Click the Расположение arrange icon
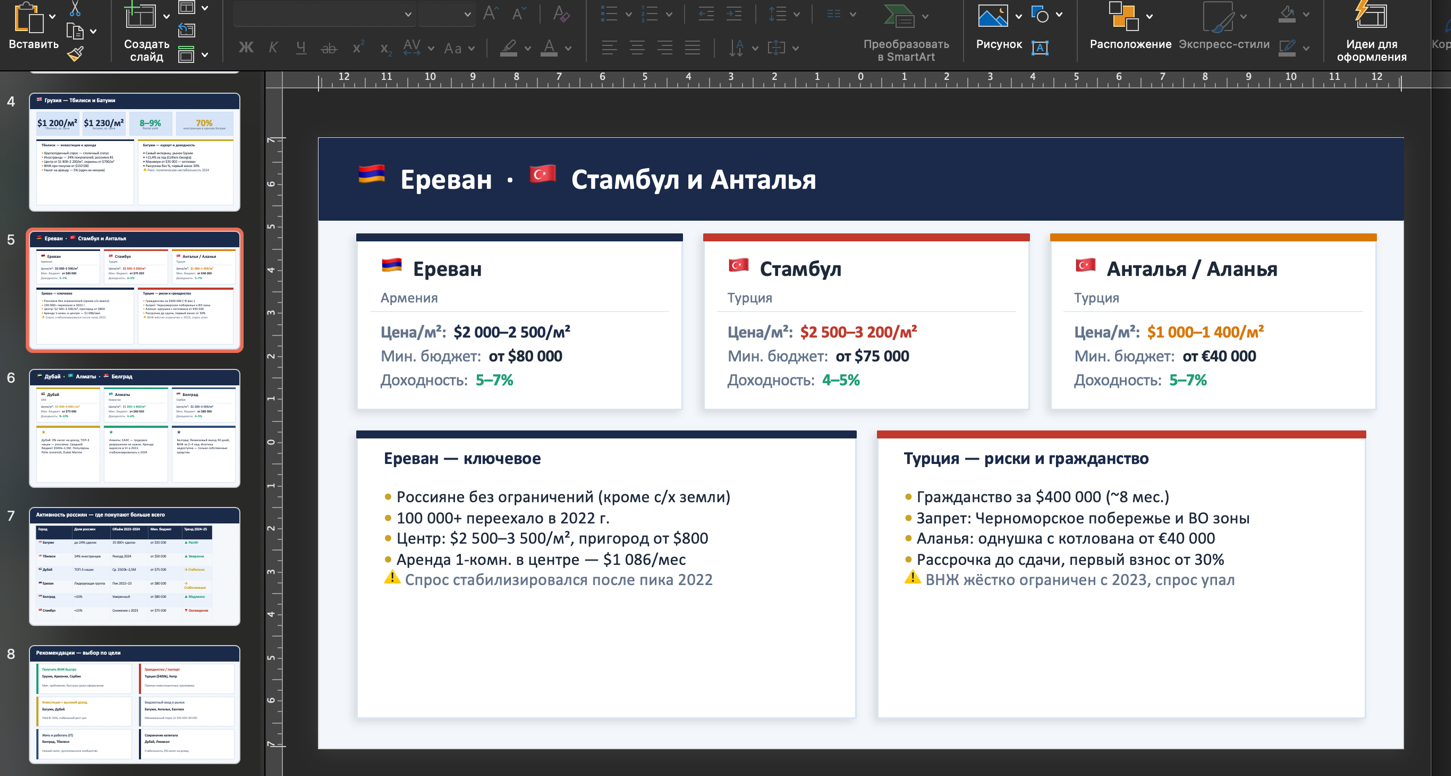 [x=1123, y=15]
